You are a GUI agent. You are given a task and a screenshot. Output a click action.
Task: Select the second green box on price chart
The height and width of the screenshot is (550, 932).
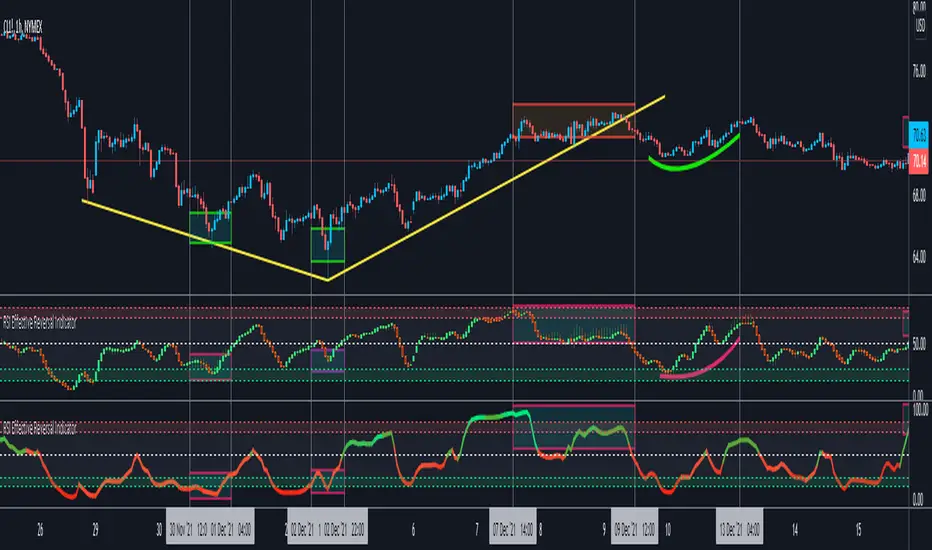point(328,244)
